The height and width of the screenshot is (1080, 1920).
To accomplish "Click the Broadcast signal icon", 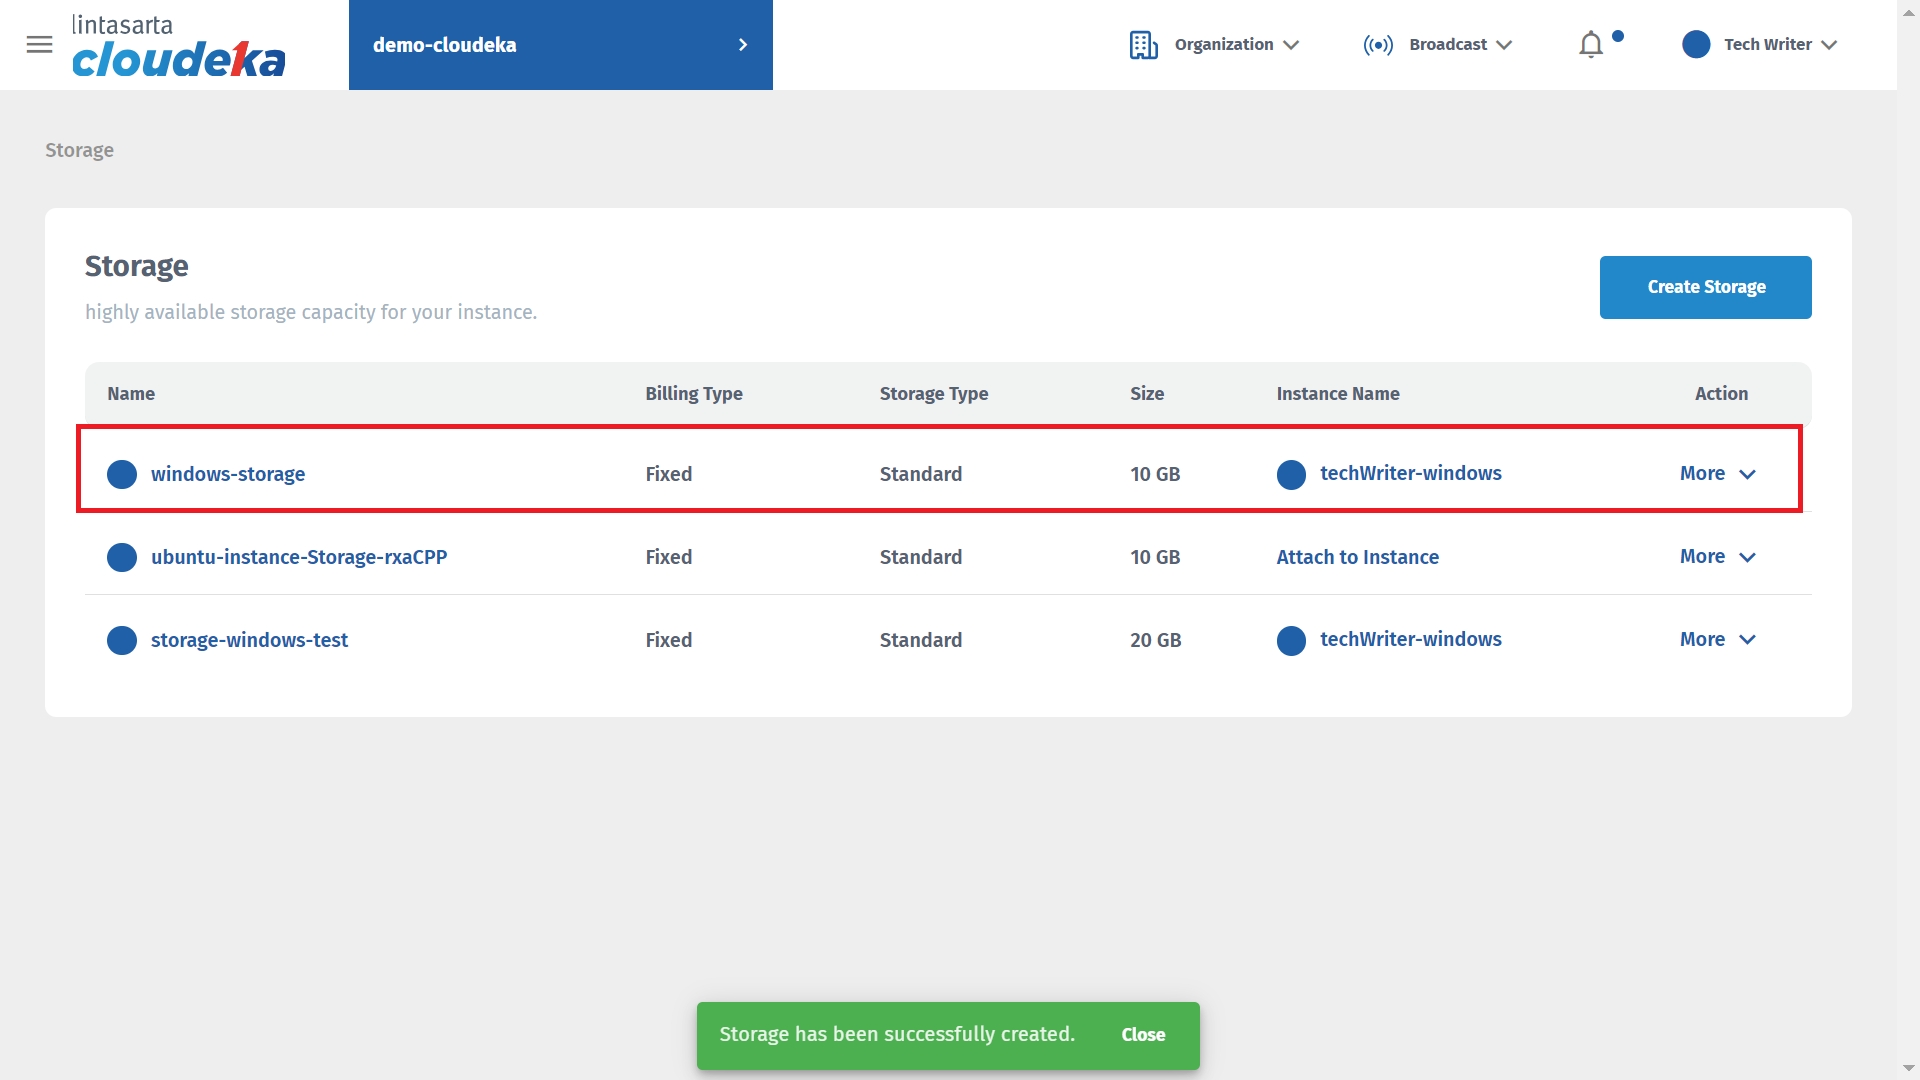I will tap(1377, 45).
